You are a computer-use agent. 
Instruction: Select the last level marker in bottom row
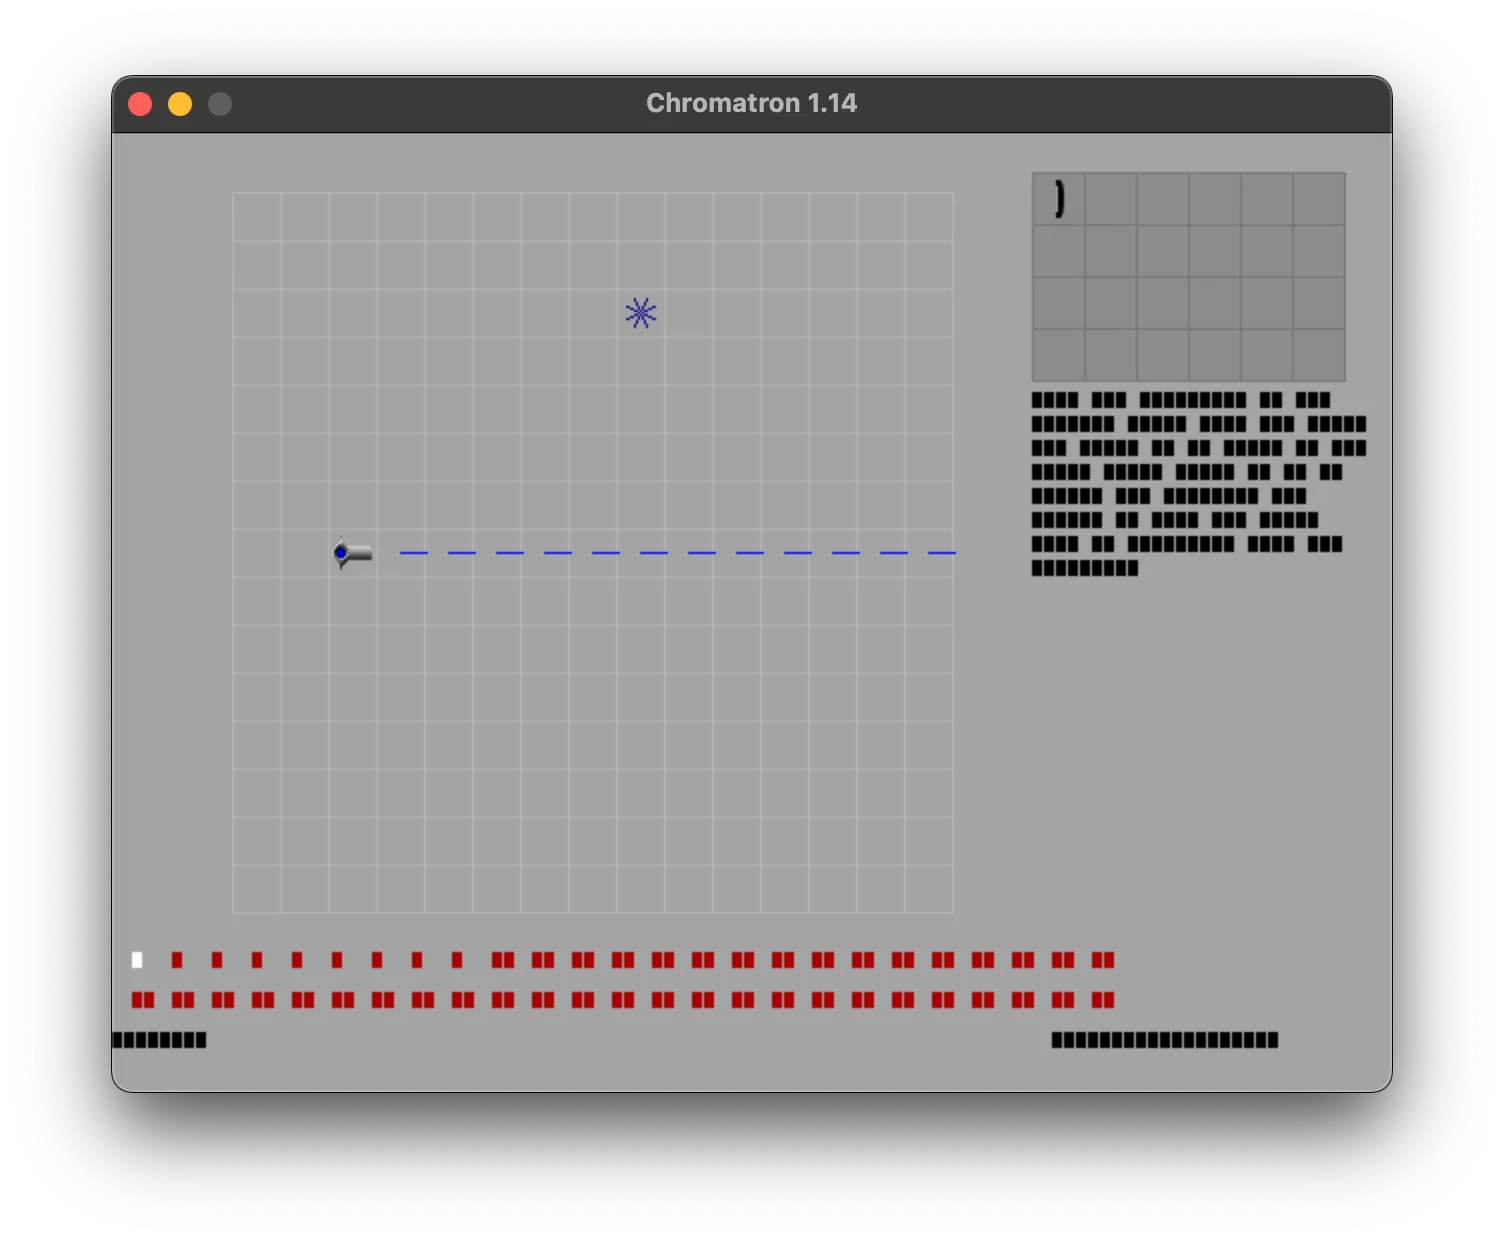(x=1103, y=1000)
